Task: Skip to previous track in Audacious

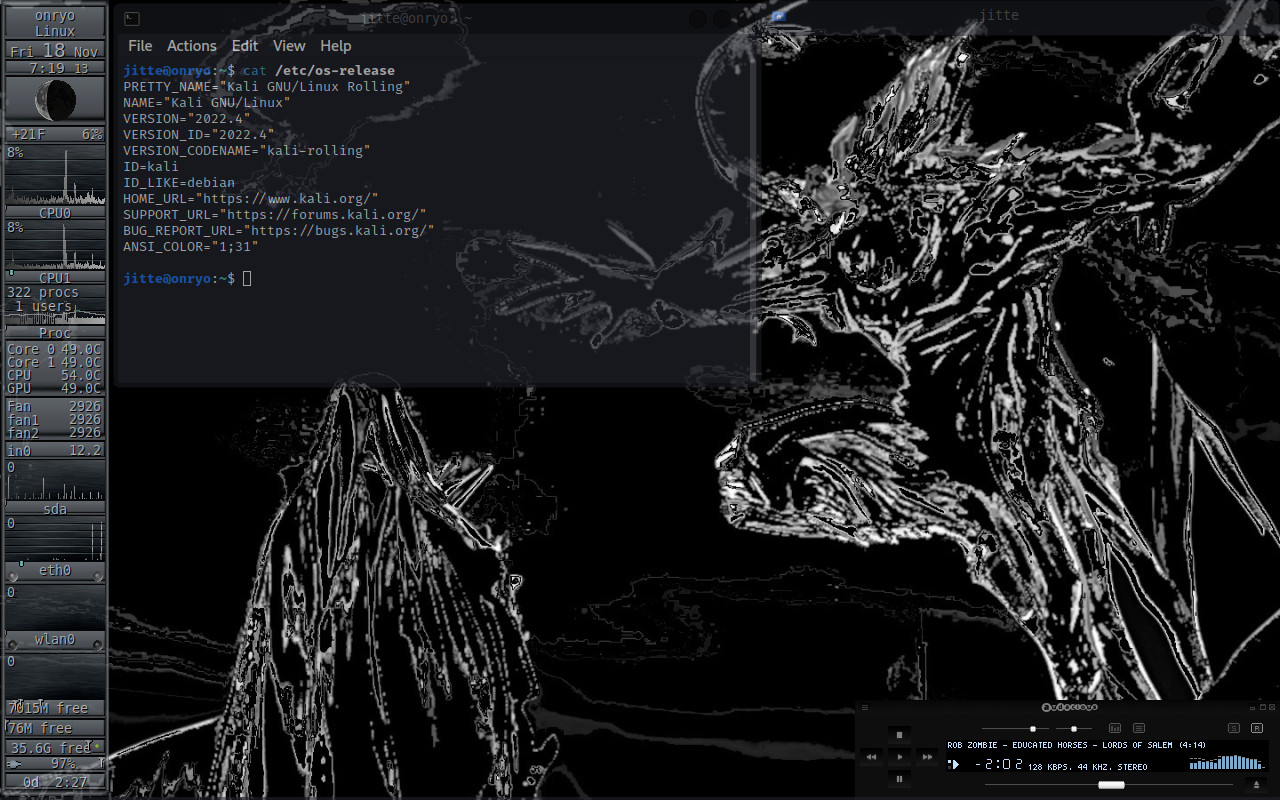Action: click(871, 757)
